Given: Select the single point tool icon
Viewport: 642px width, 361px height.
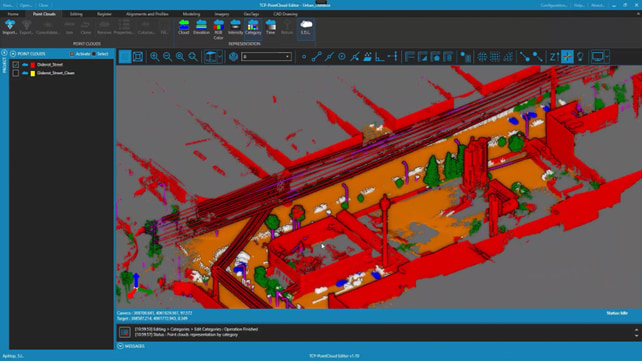Looking at the screenshot, I should pos(304,57).
